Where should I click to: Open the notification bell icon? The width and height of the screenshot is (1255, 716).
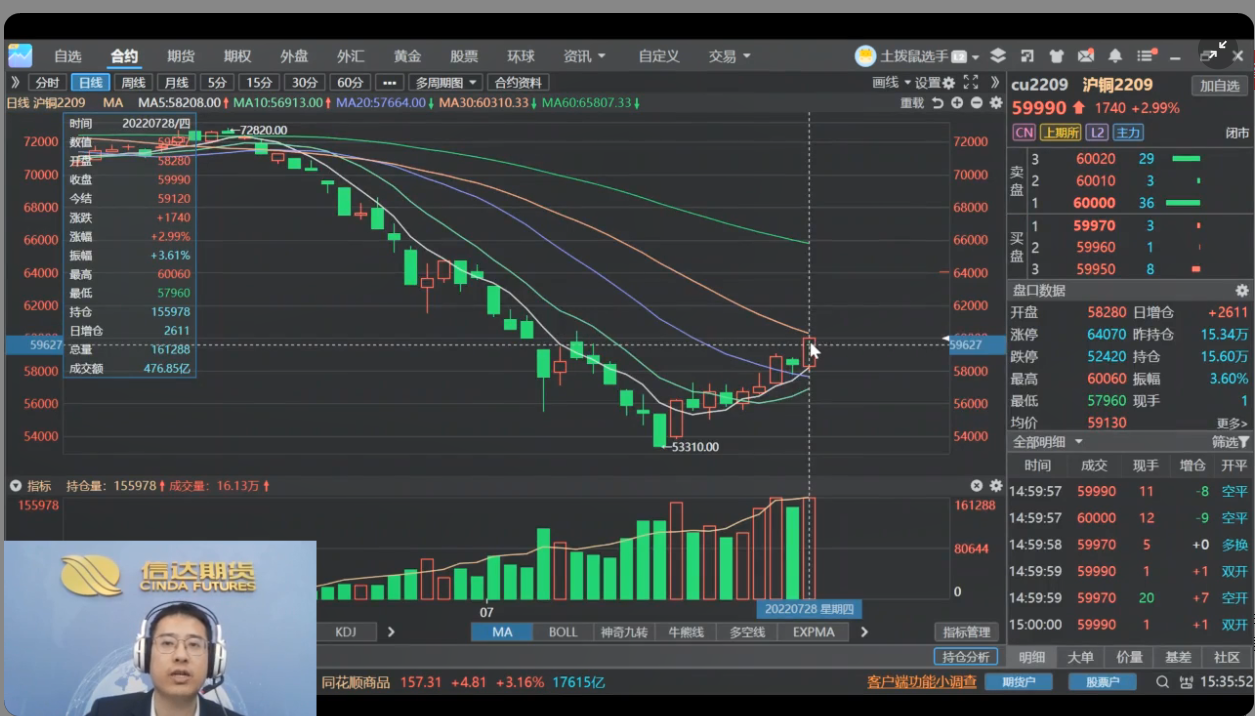click(1115, 56)
